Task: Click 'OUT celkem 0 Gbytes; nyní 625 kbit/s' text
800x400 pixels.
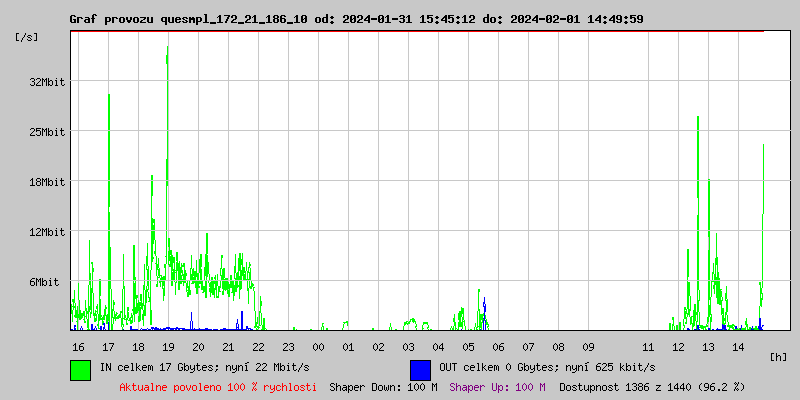Action: (547, 367)
